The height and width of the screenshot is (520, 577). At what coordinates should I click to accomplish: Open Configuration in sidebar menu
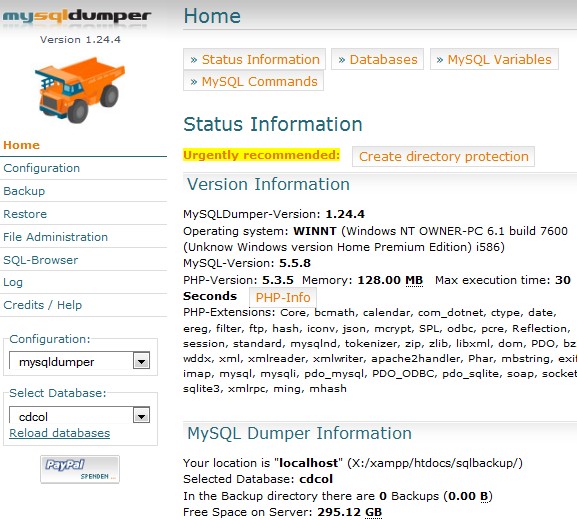point(42,168)
